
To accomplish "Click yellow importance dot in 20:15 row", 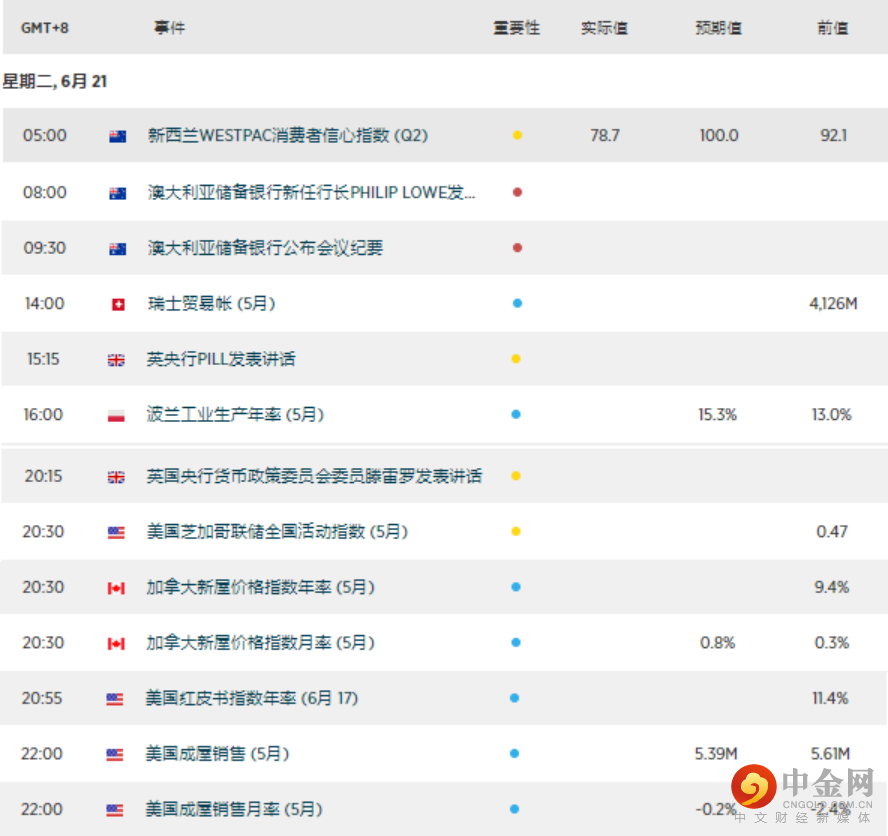I will point(516,476).
